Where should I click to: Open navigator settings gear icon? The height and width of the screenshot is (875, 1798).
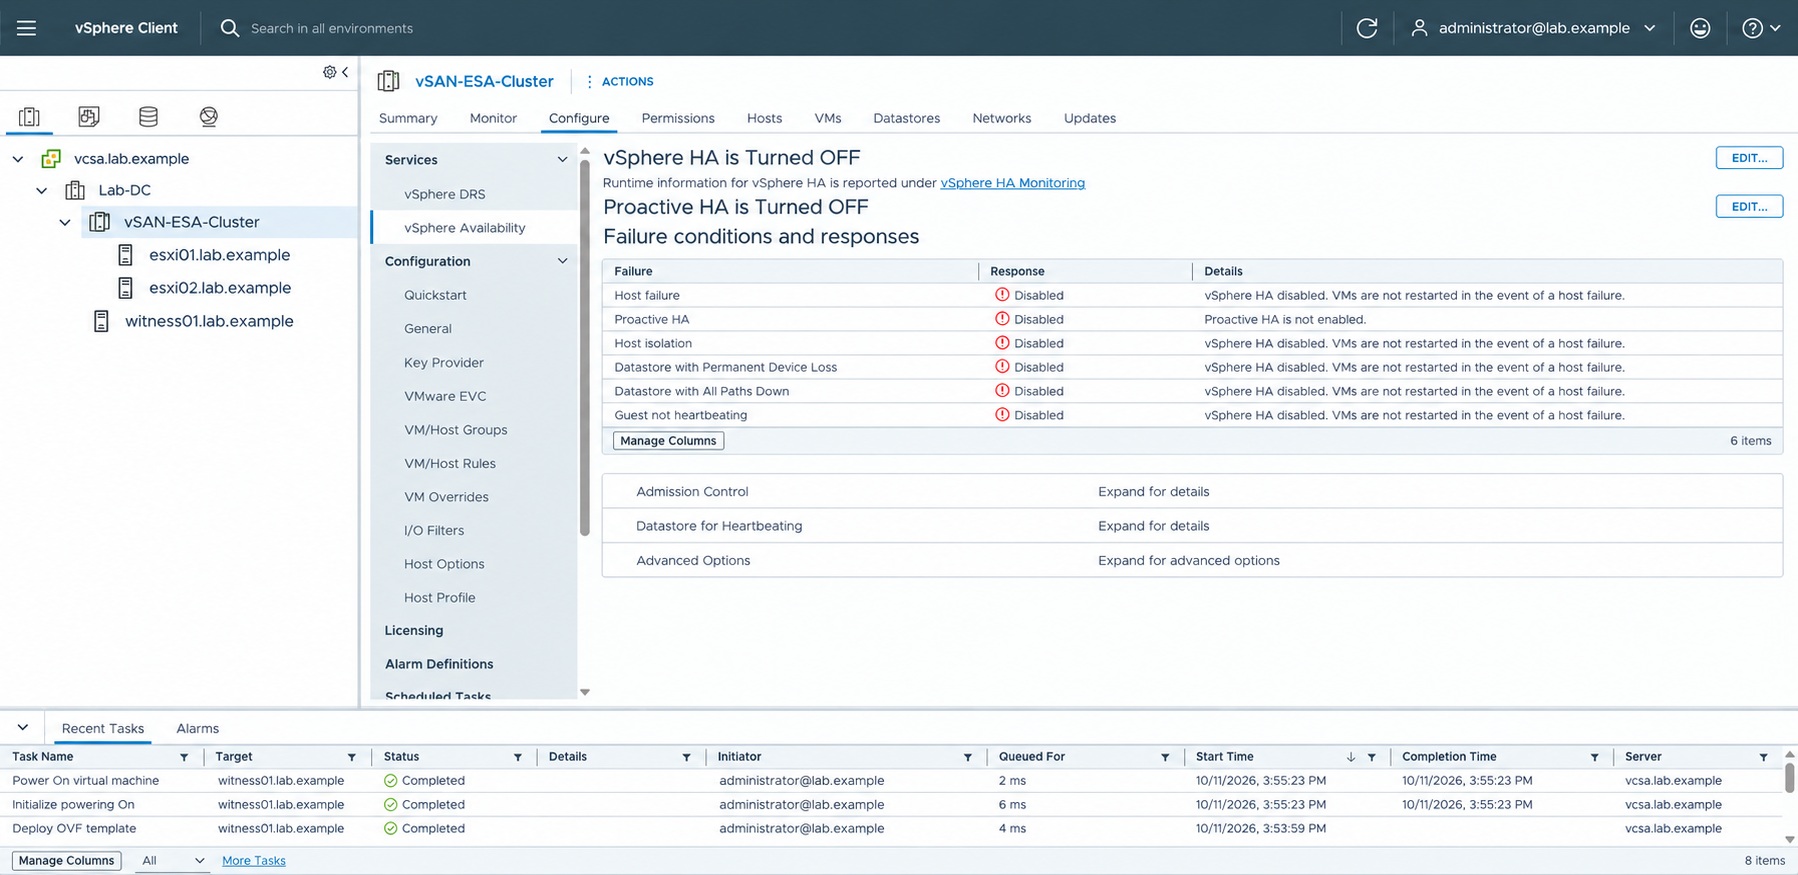329,72
